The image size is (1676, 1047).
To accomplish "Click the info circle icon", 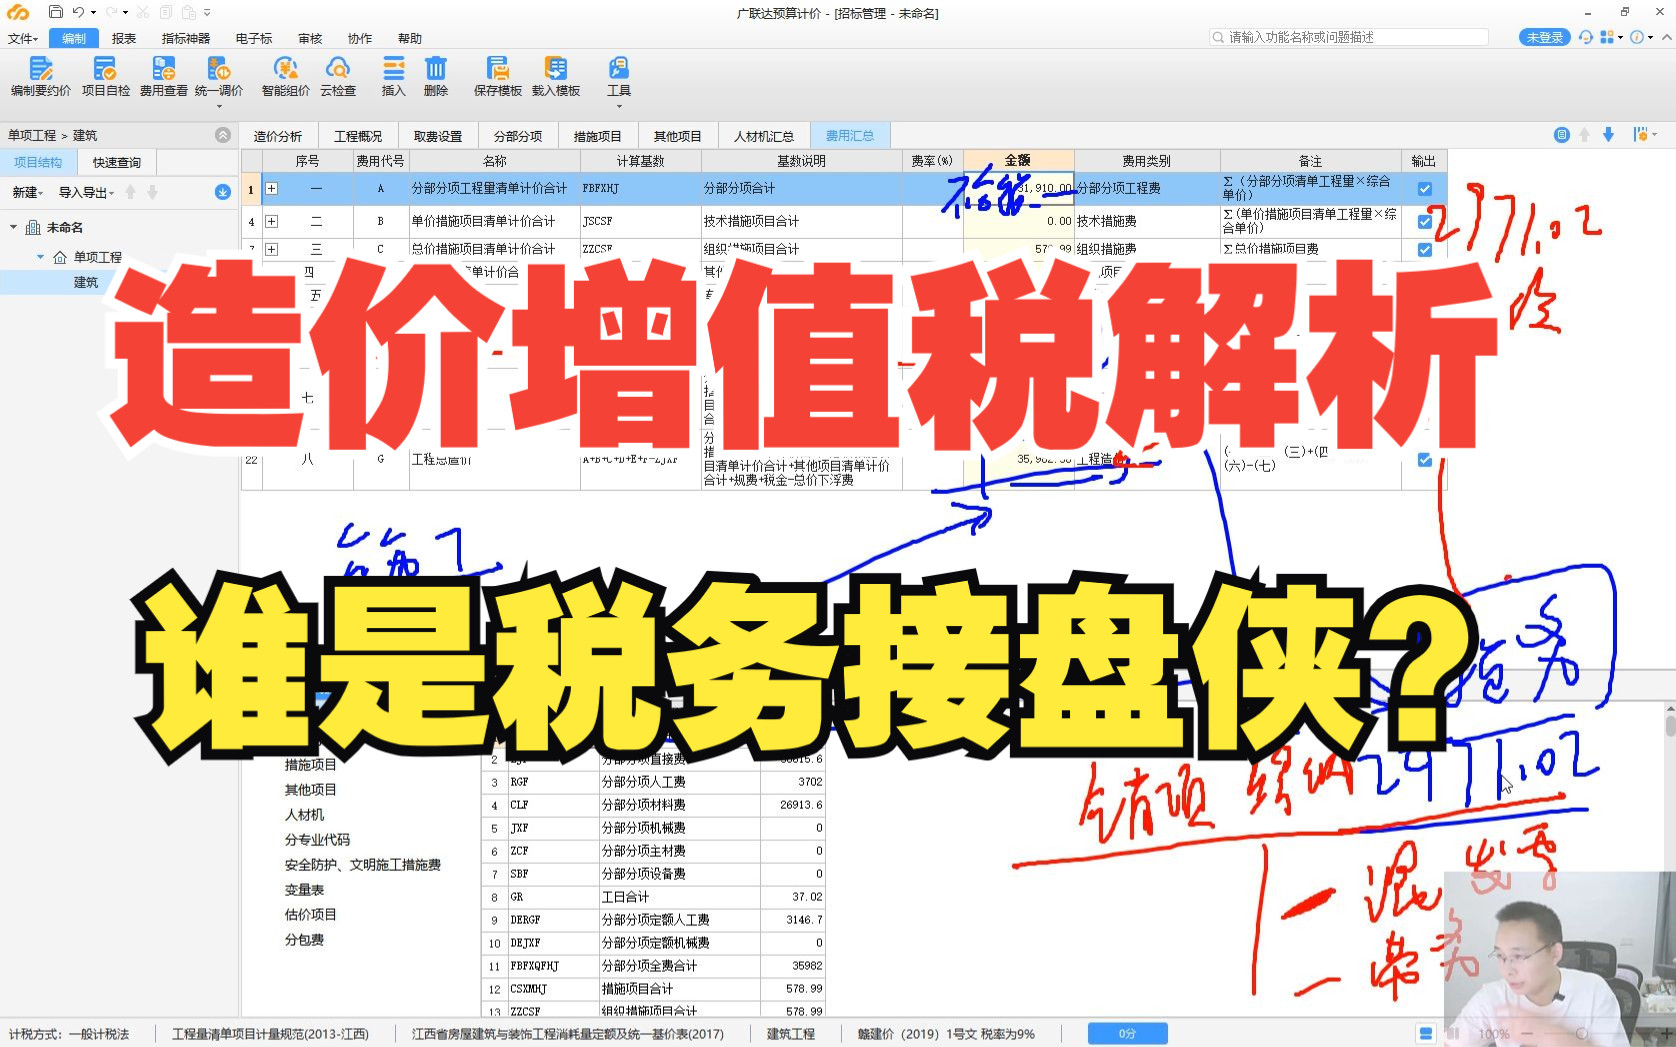I will click(1637, 37).
